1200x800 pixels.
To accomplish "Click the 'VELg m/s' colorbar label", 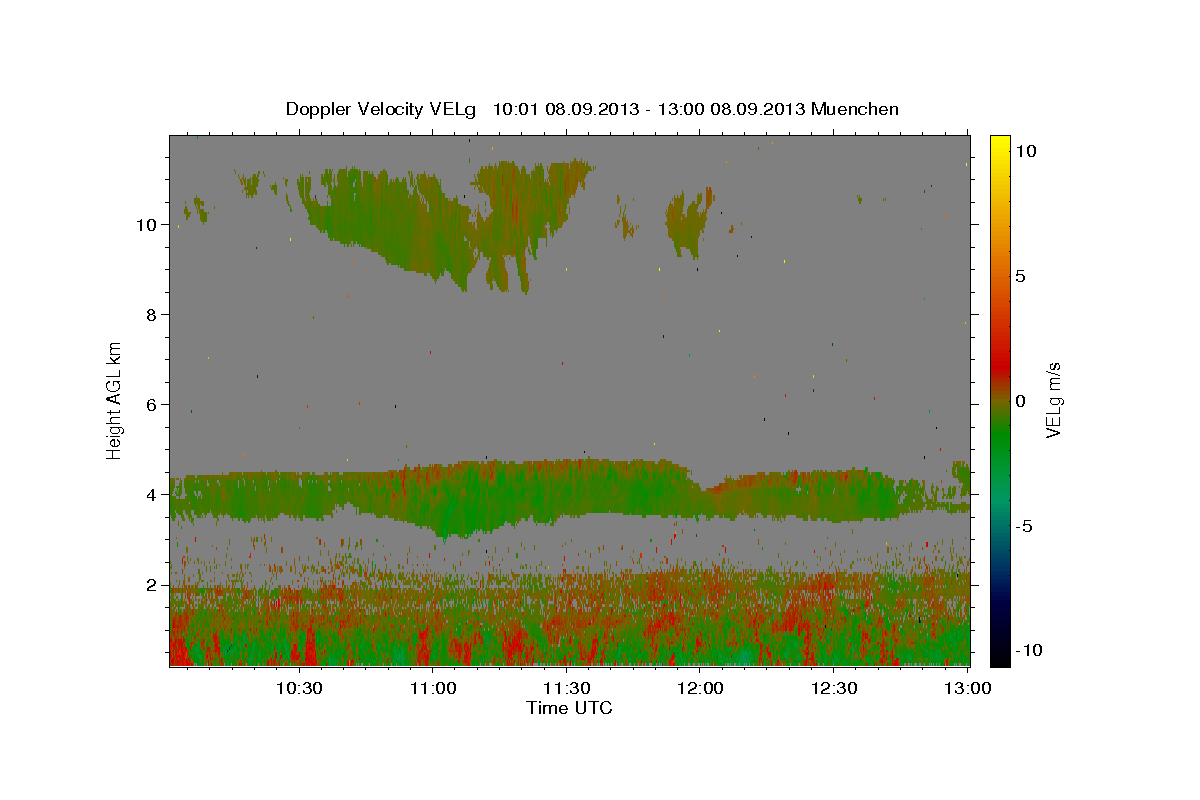I will [x=1053, y=400].
